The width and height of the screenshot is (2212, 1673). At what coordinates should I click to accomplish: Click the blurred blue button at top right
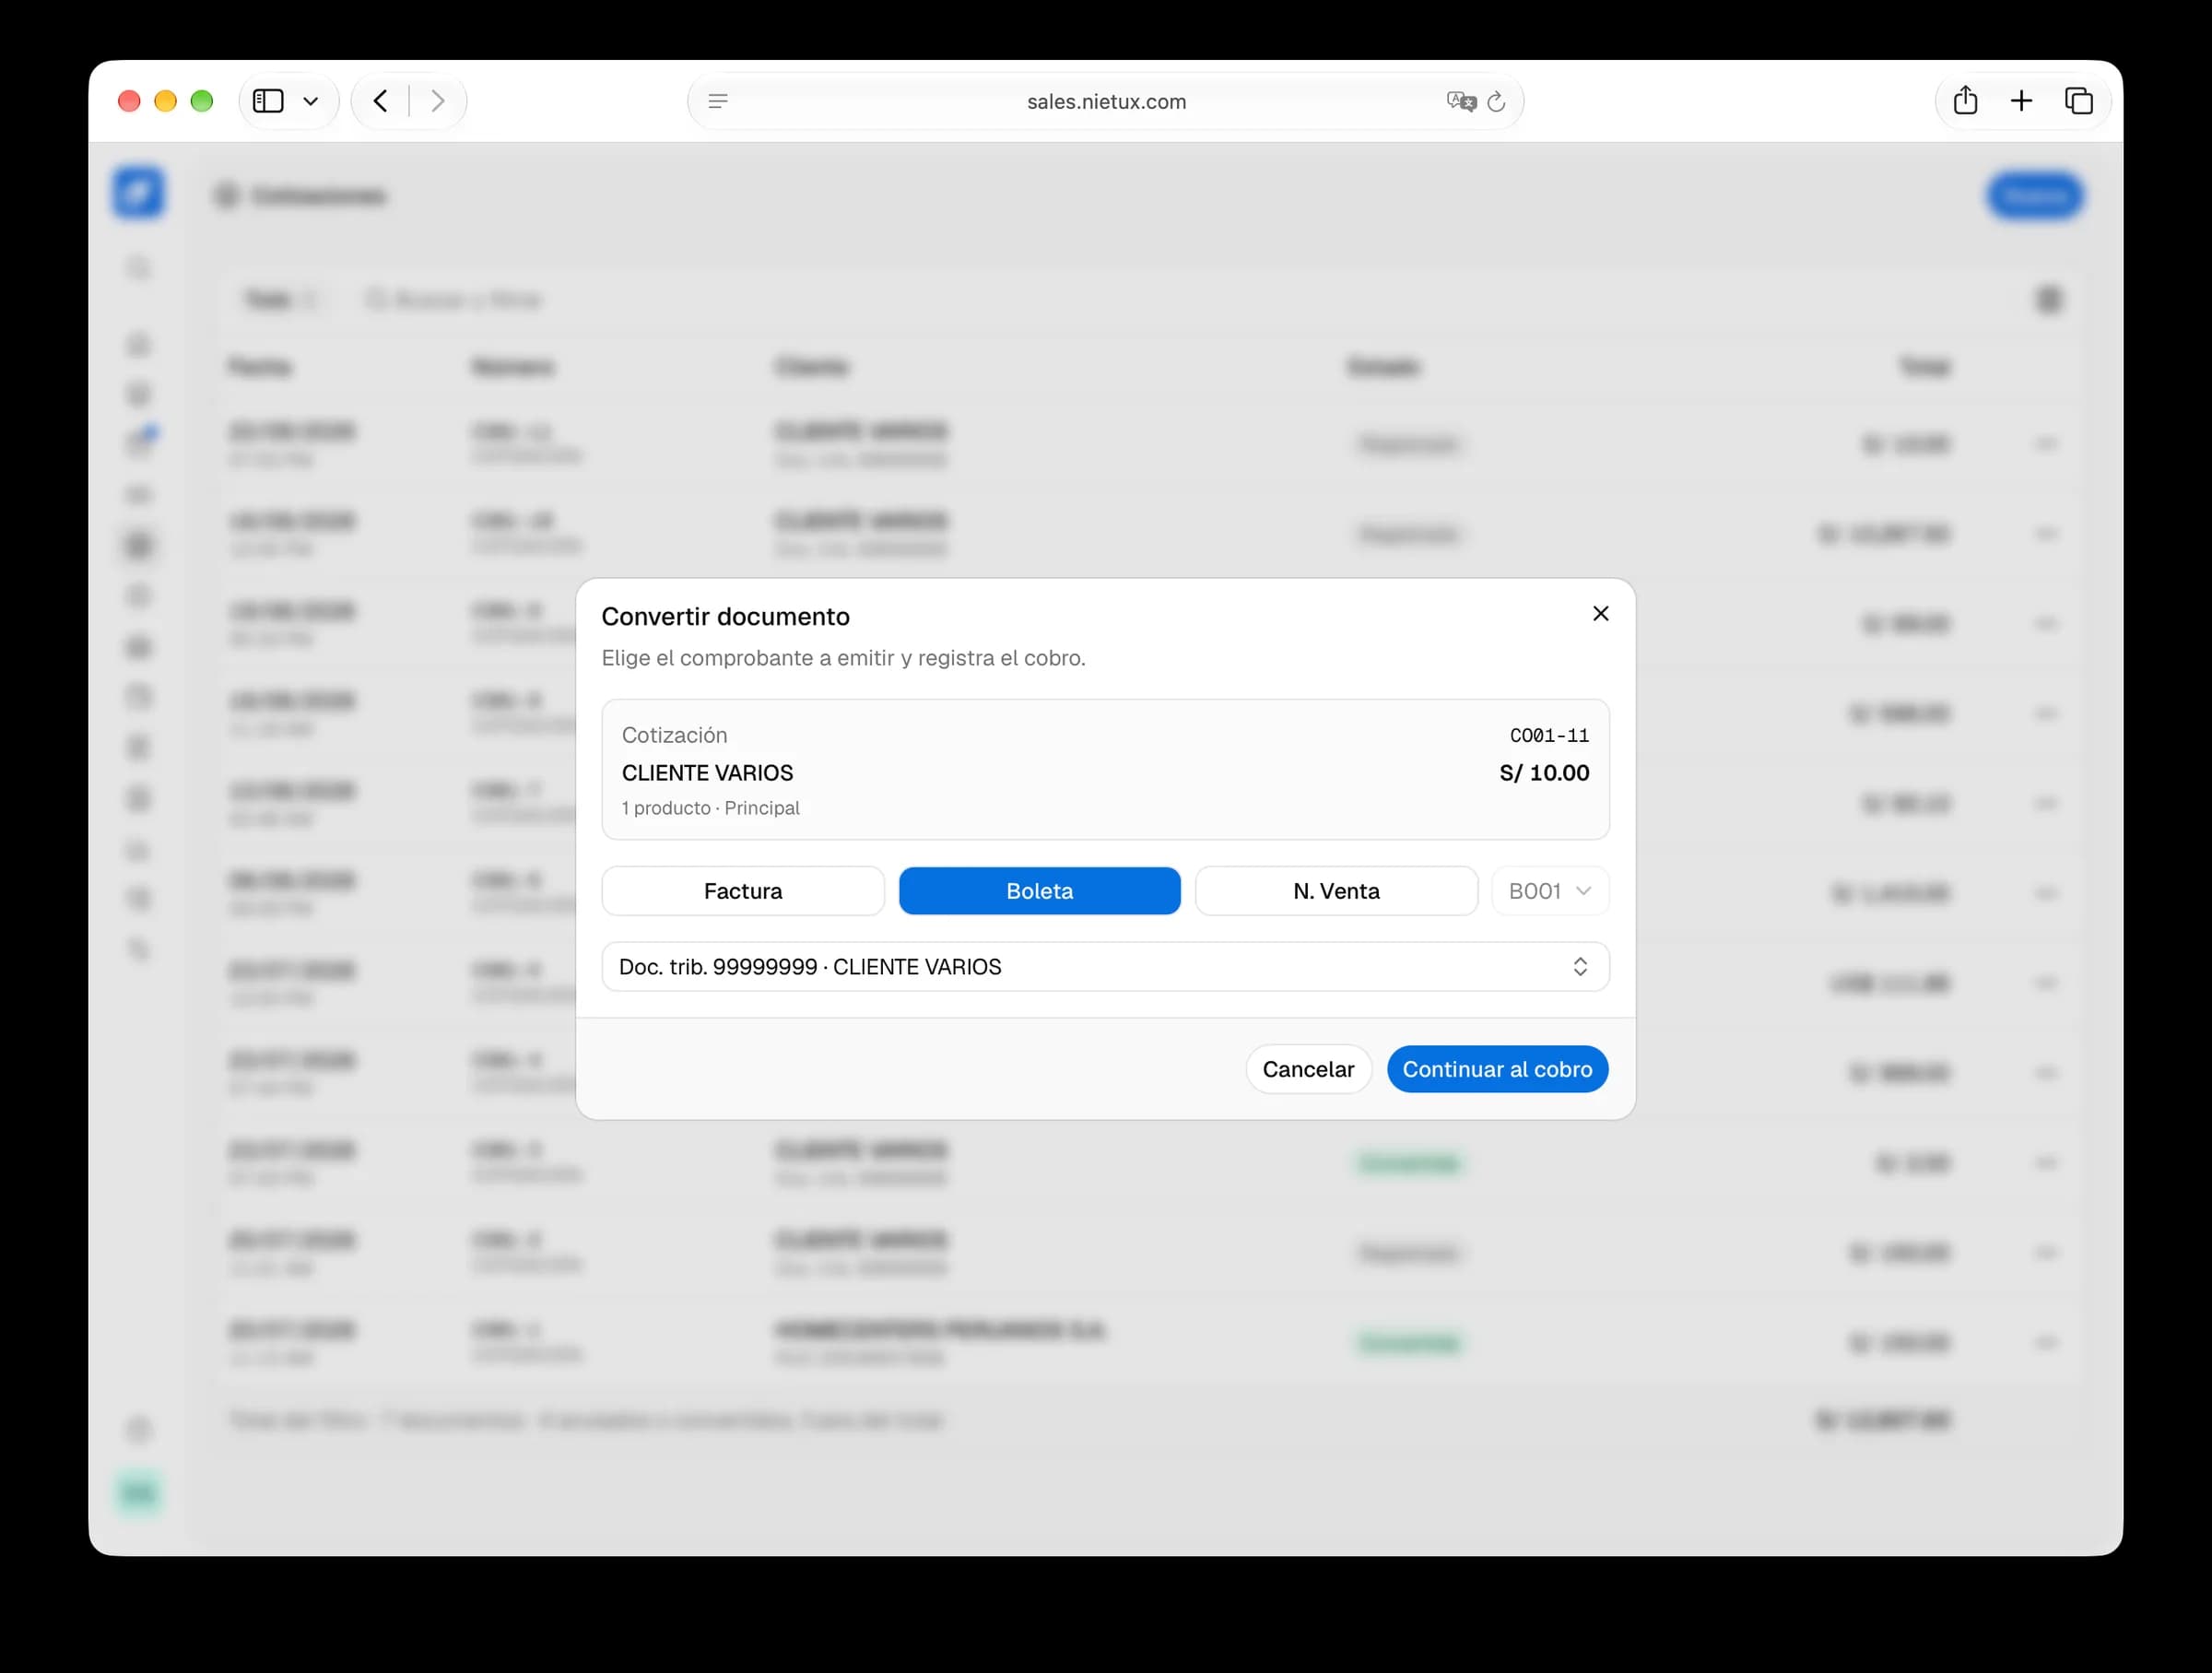[x=2035, y=196]
